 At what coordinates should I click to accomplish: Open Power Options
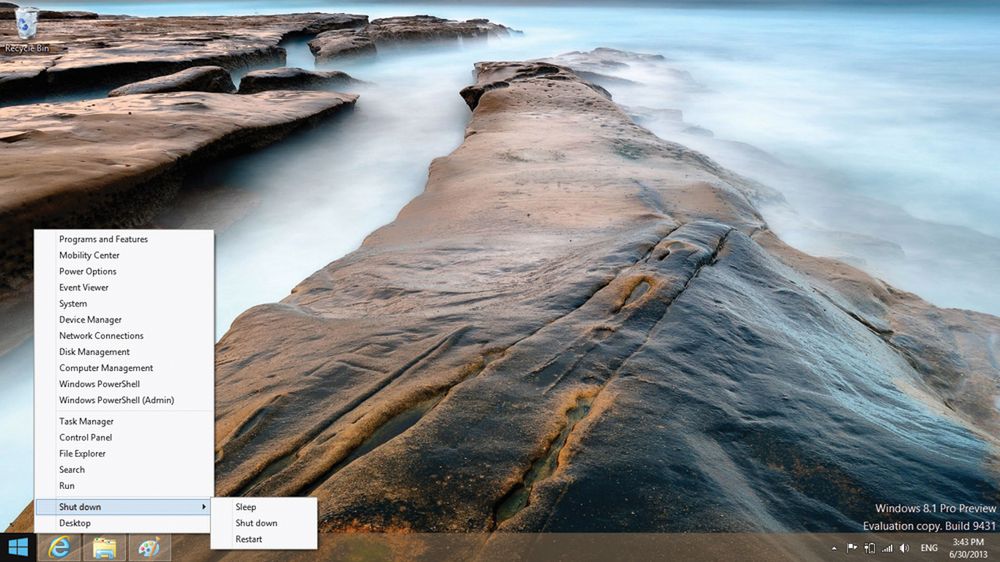pos(124,271)
